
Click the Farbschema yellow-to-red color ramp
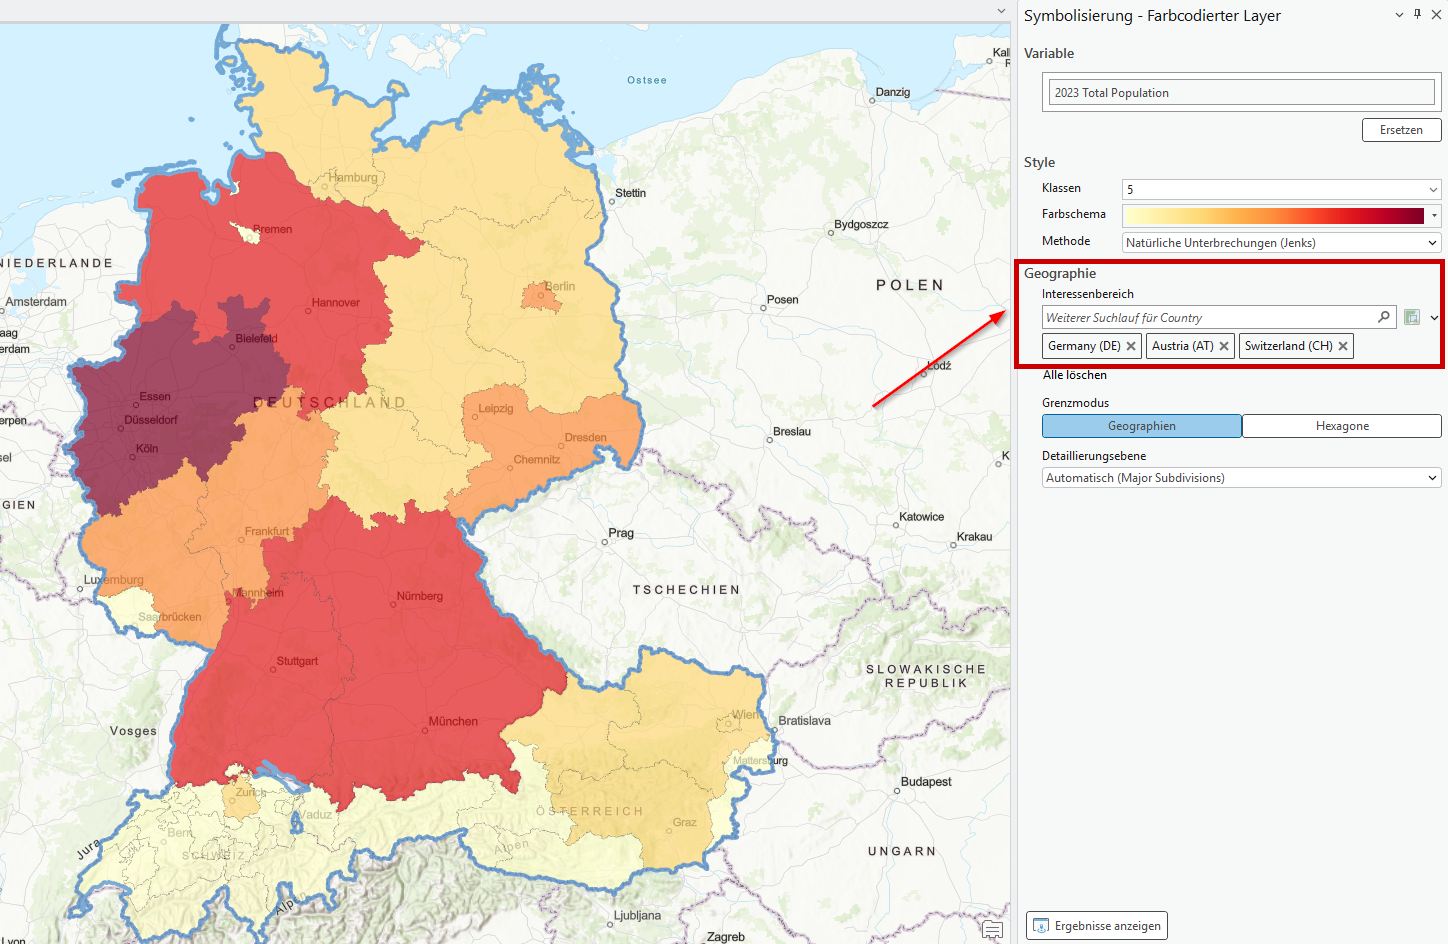tap(1274, 215)
